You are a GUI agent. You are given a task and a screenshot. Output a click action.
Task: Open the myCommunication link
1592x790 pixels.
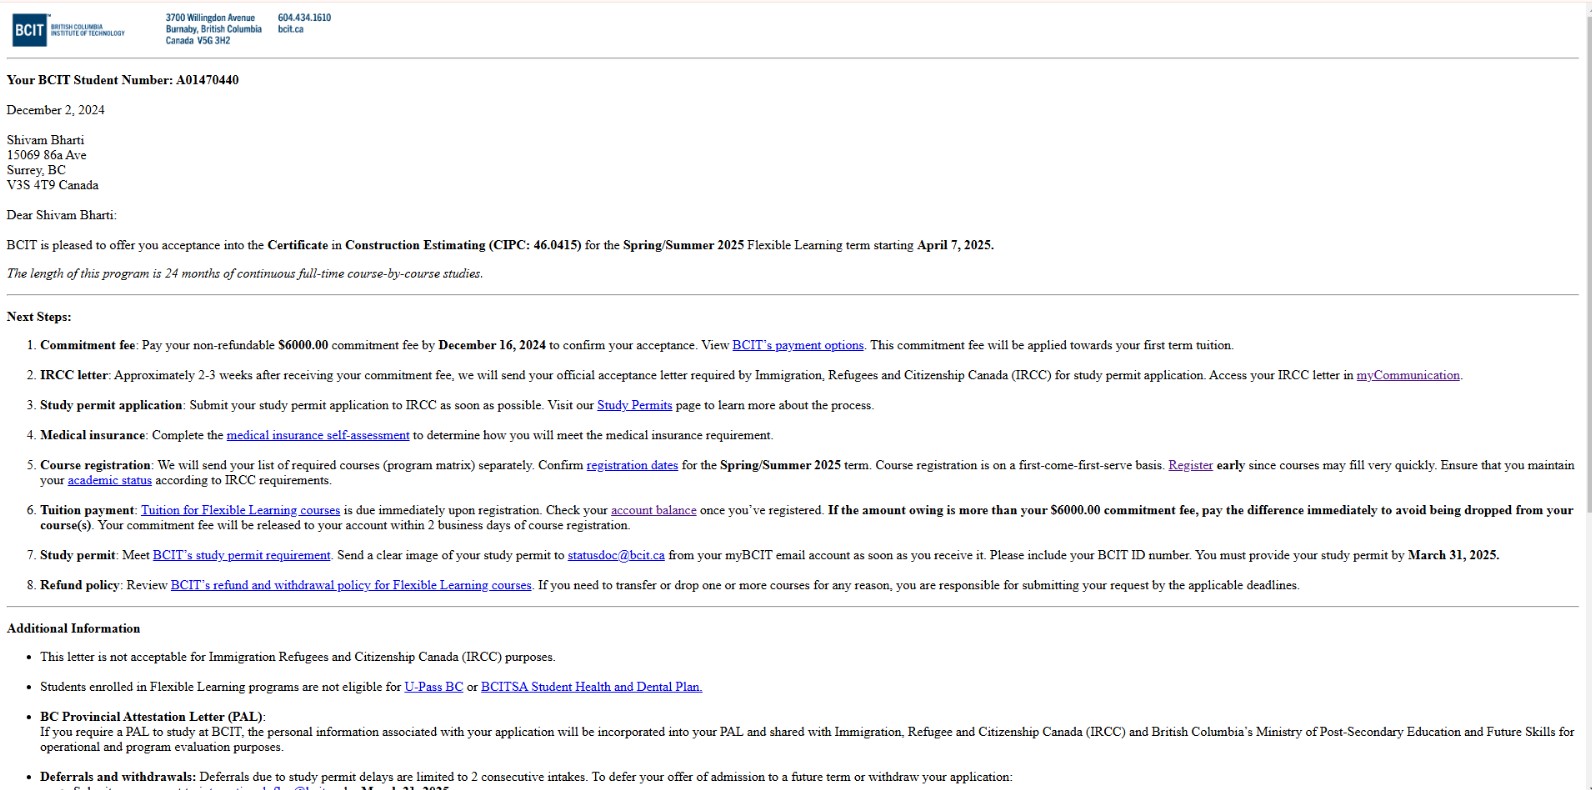click(1408, 375)
